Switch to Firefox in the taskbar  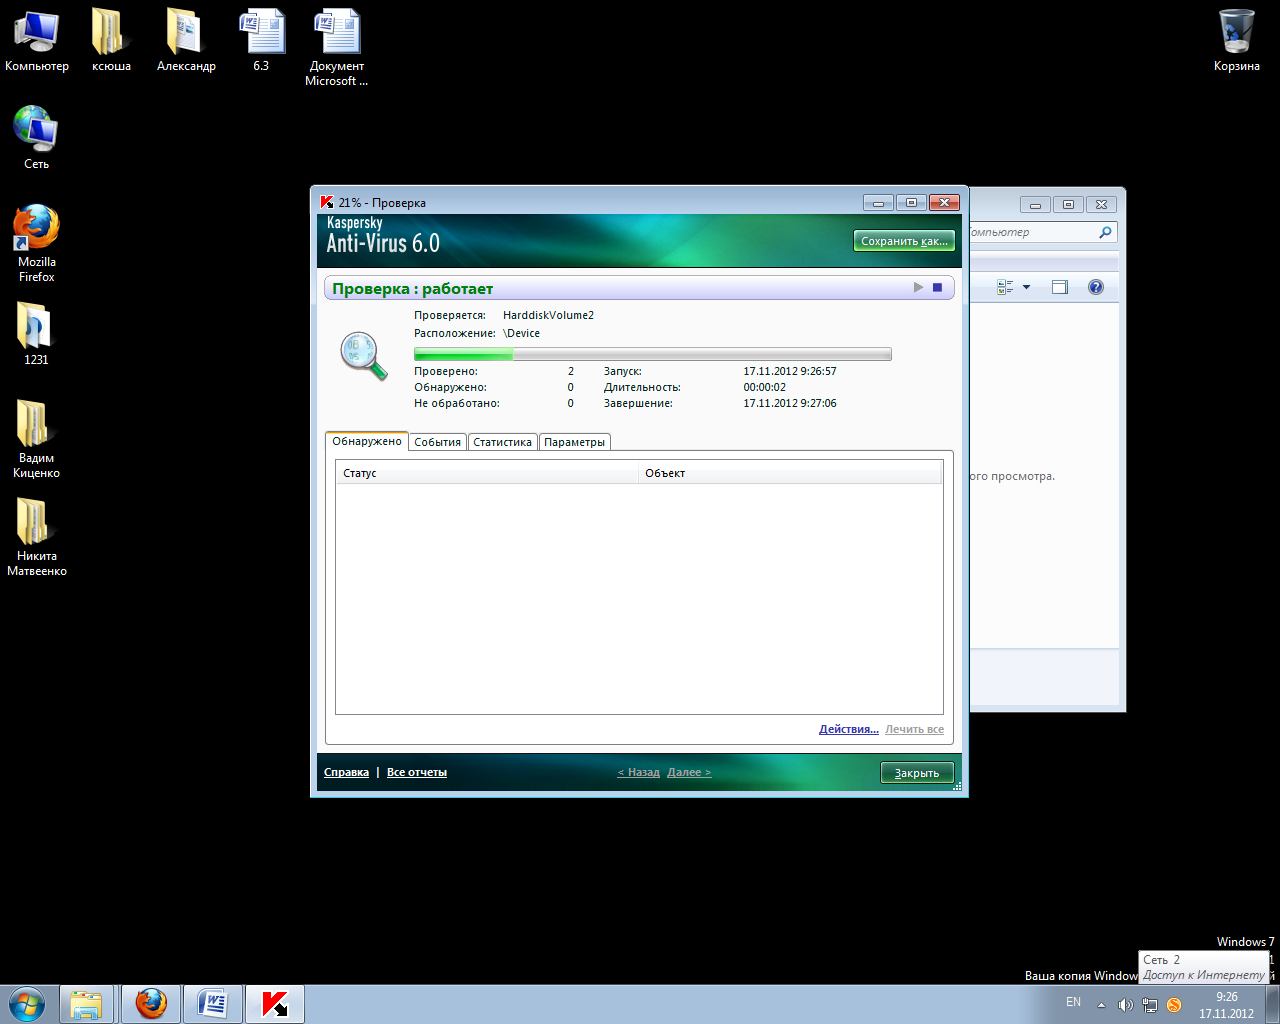(x=151, y=1003)
